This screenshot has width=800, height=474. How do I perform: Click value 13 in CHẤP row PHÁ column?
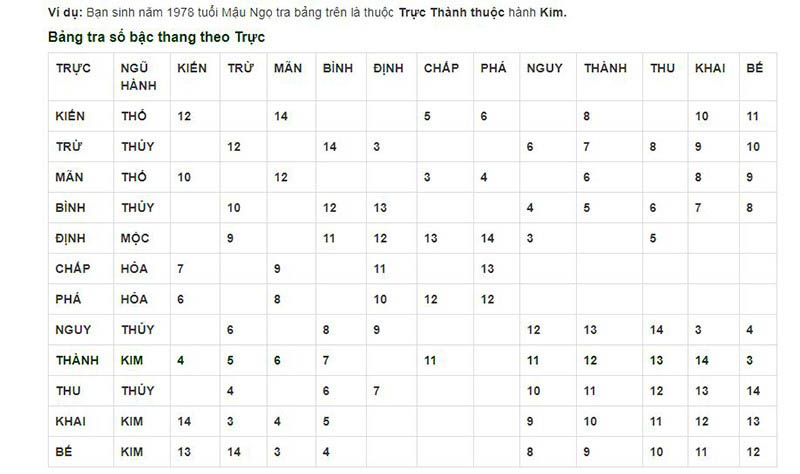coord(487,269)
